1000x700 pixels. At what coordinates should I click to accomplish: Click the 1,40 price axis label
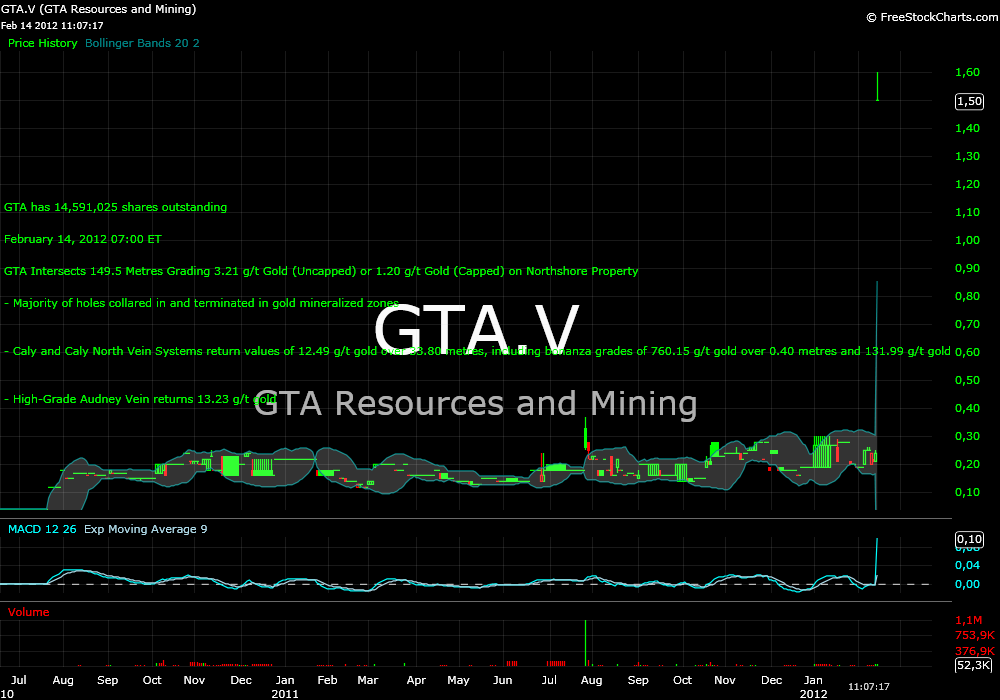(x=967, y=128)
